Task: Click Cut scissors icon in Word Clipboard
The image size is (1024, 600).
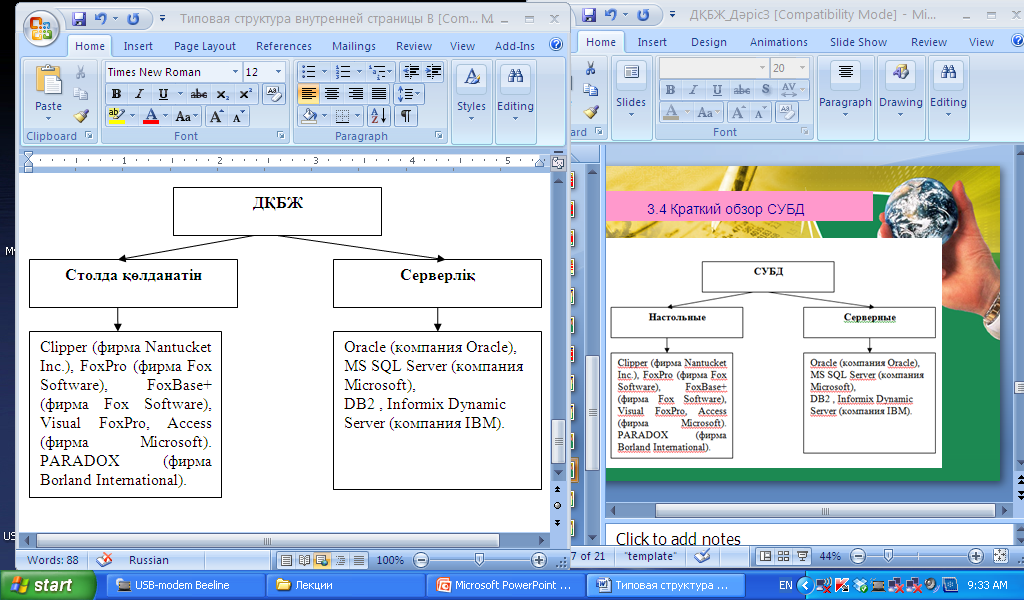Action: (80, 72)
